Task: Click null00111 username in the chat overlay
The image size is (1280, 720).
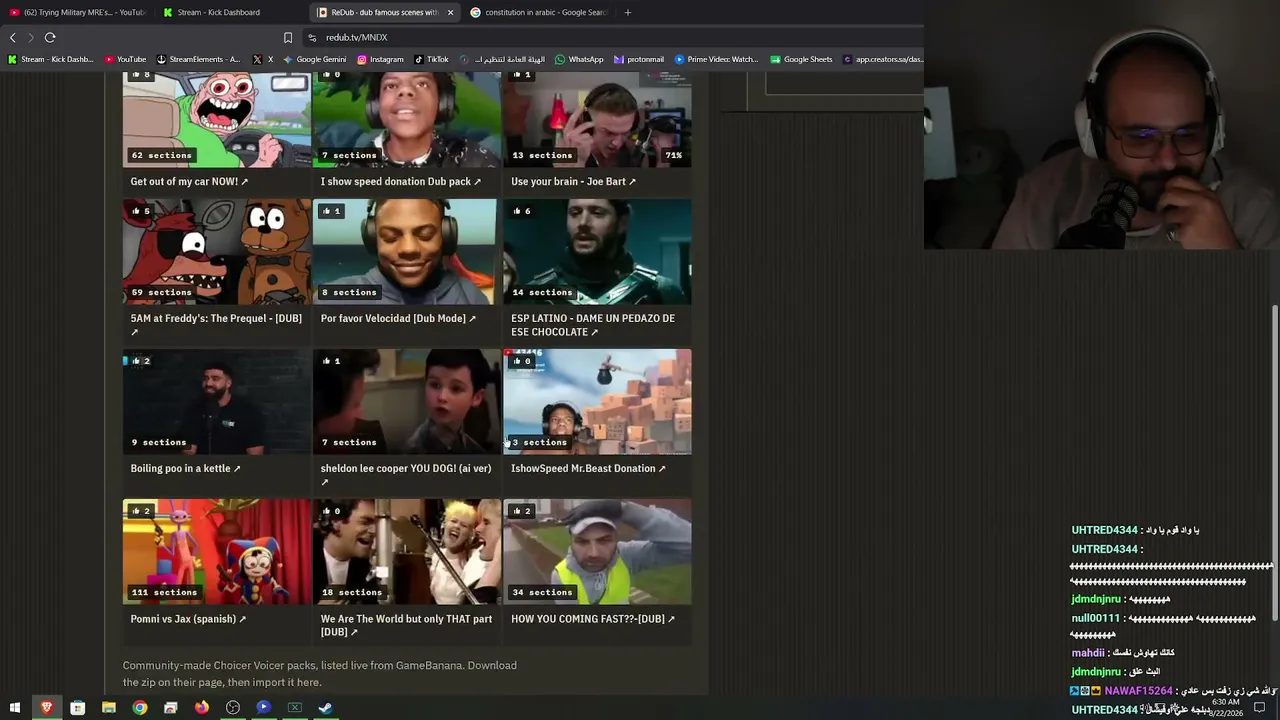Action: (1095, 619)
